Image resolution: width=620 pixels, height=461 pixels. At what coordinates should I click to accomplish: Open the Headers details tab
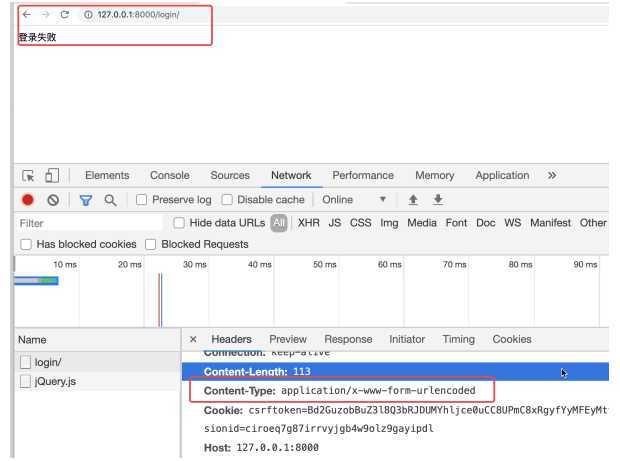(x=231, y=339)
